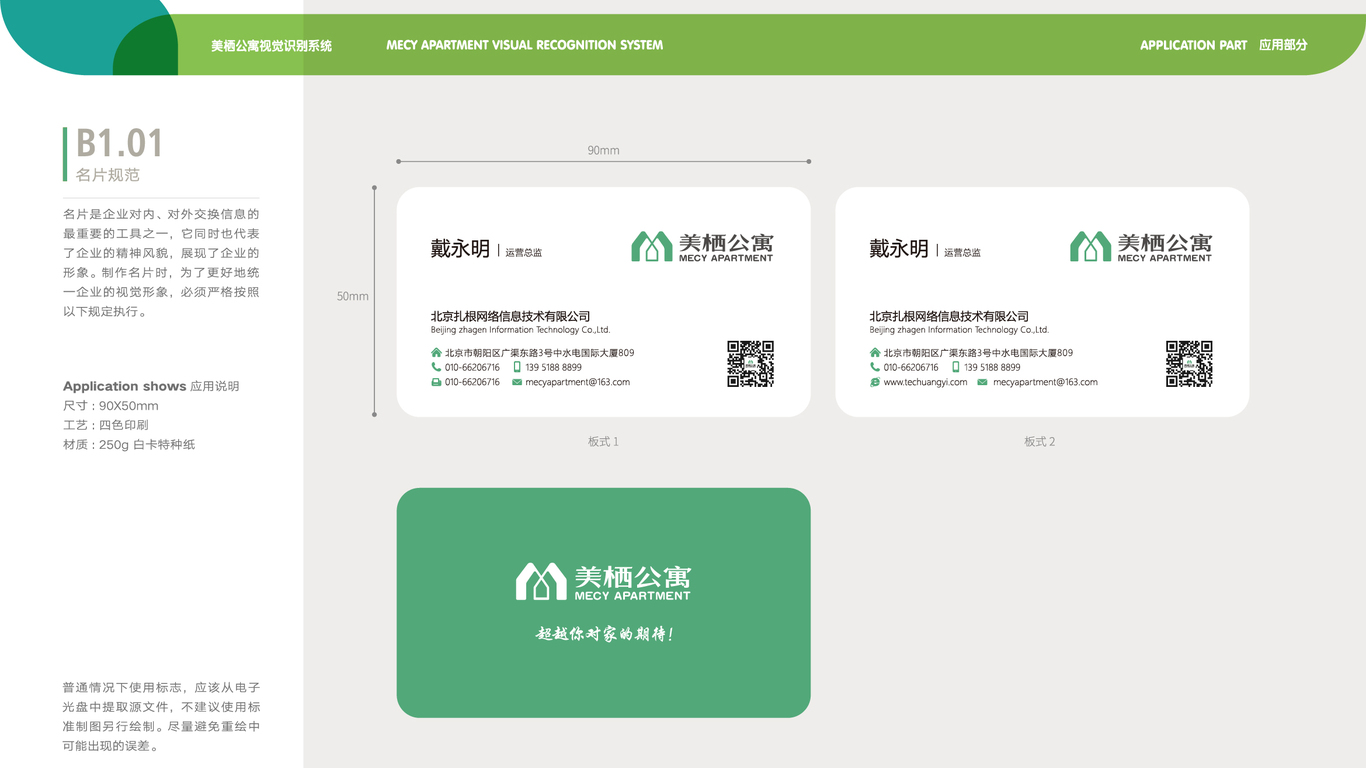Click the landline number beside the handset icon on card 板式 1
Image resolution: width=1366 pixels, height=768 pixels.
coord(472,367)
